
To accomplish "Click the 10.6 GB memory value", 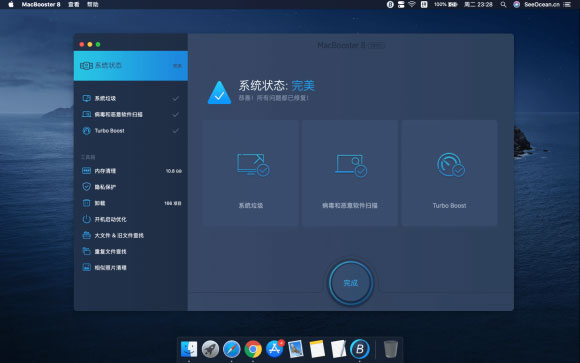I will coord(173,171).
